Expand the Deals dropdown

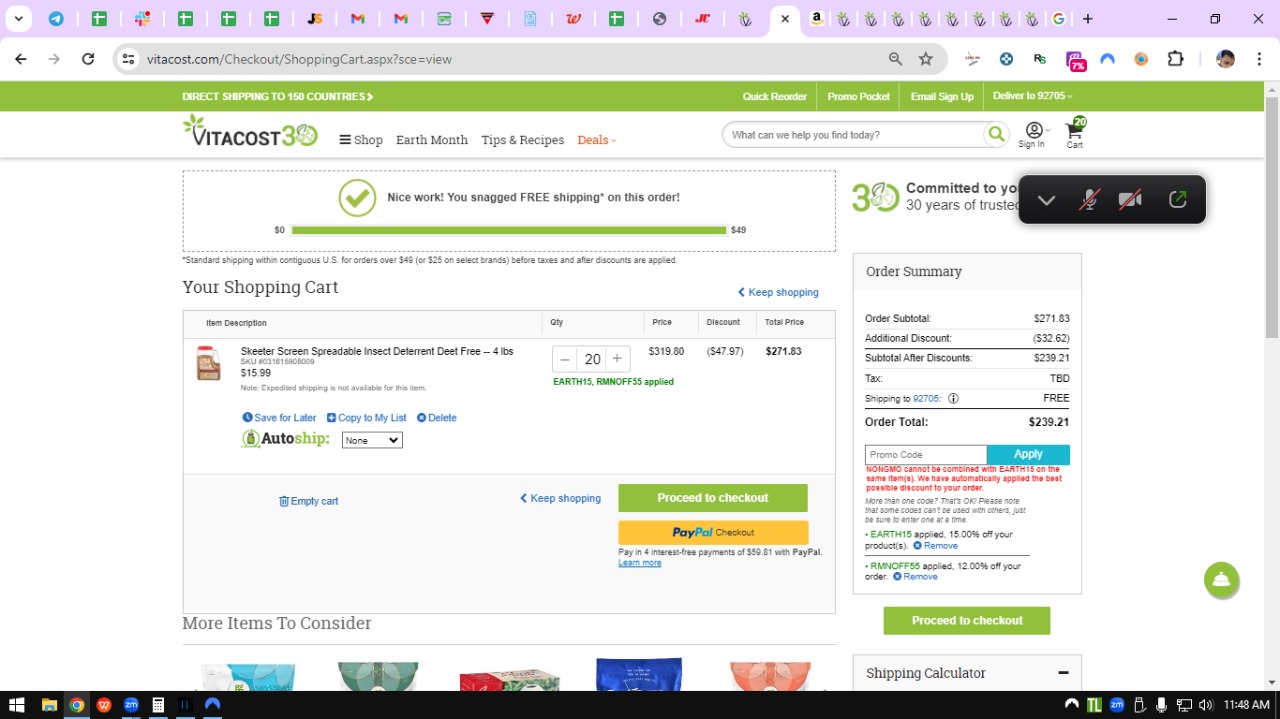[x=597, y=140]
